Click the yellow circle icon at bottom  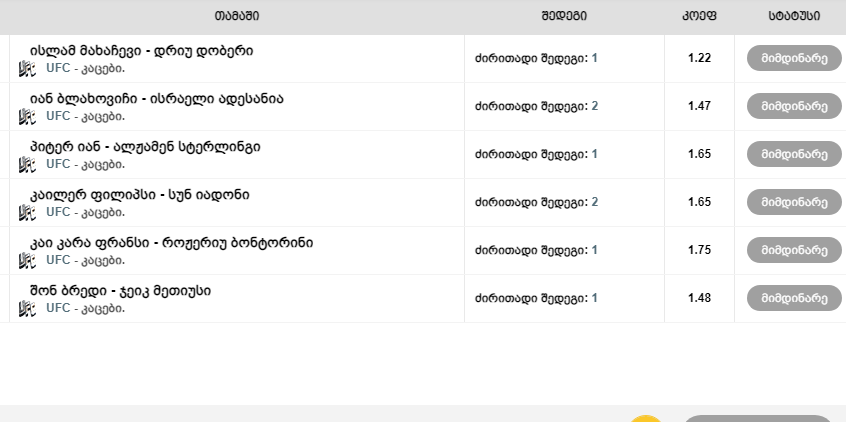(646, 418)
